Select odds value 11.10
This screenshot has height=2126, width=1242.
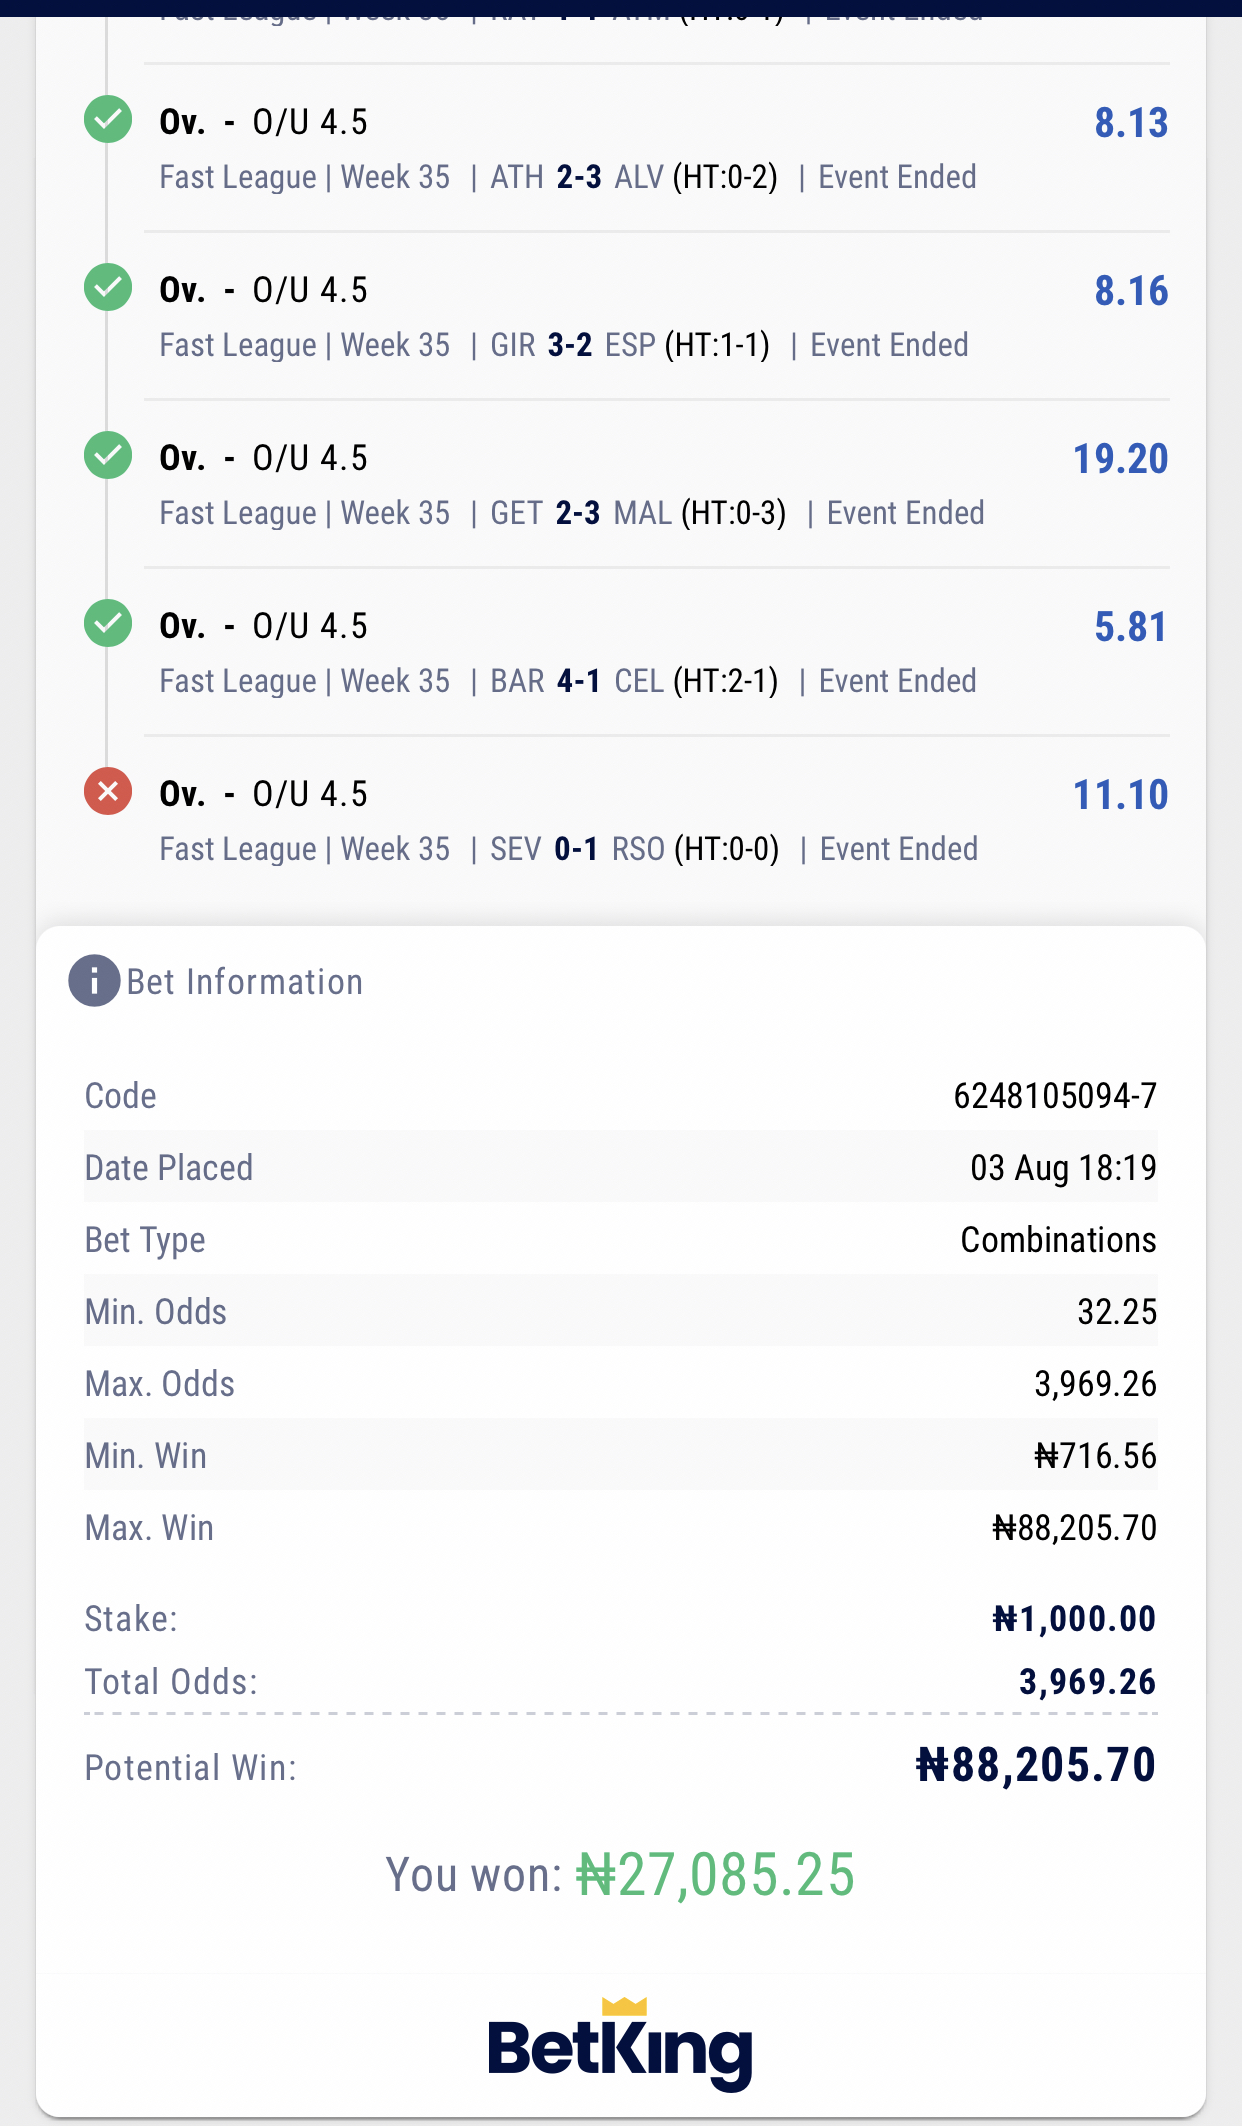tap(1120, 795)
